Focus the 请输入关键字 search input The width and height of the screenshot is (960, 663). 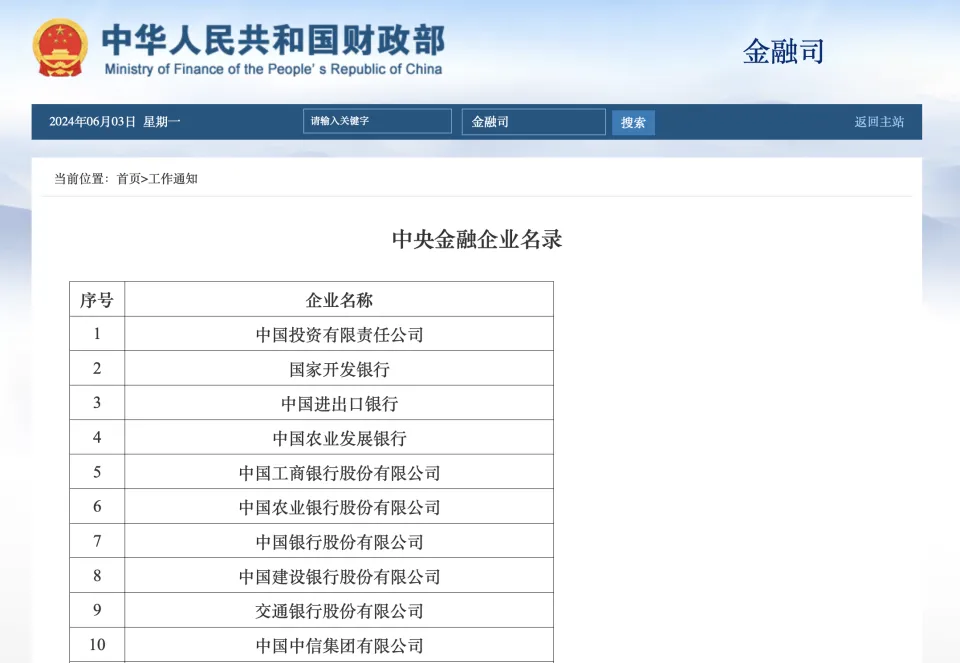pyautogui.click(x=377, y=121)
